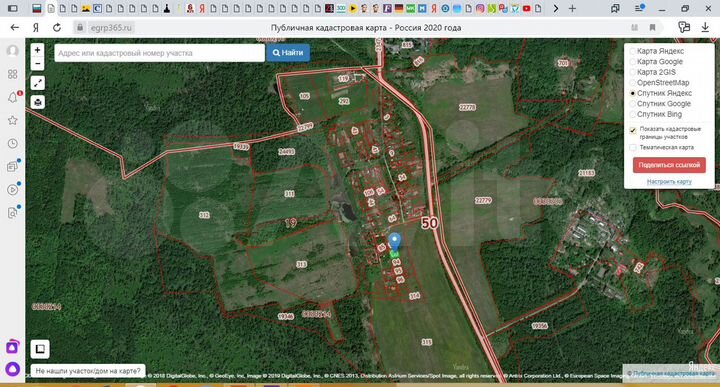This screenshot has height=387, width=720.
Task: Click Поделиться ссылкой button
Action: (x=669, y=165)
